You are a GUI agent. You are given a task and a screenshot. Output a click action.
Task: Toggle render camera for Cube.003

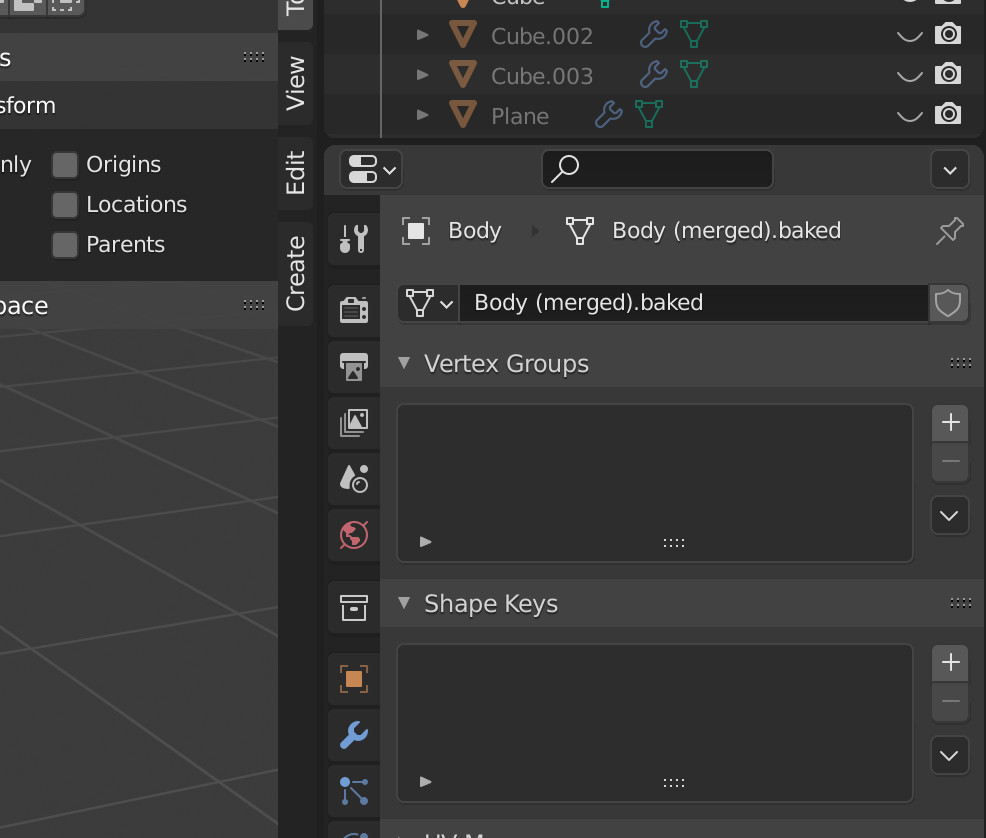pos(948,74)
